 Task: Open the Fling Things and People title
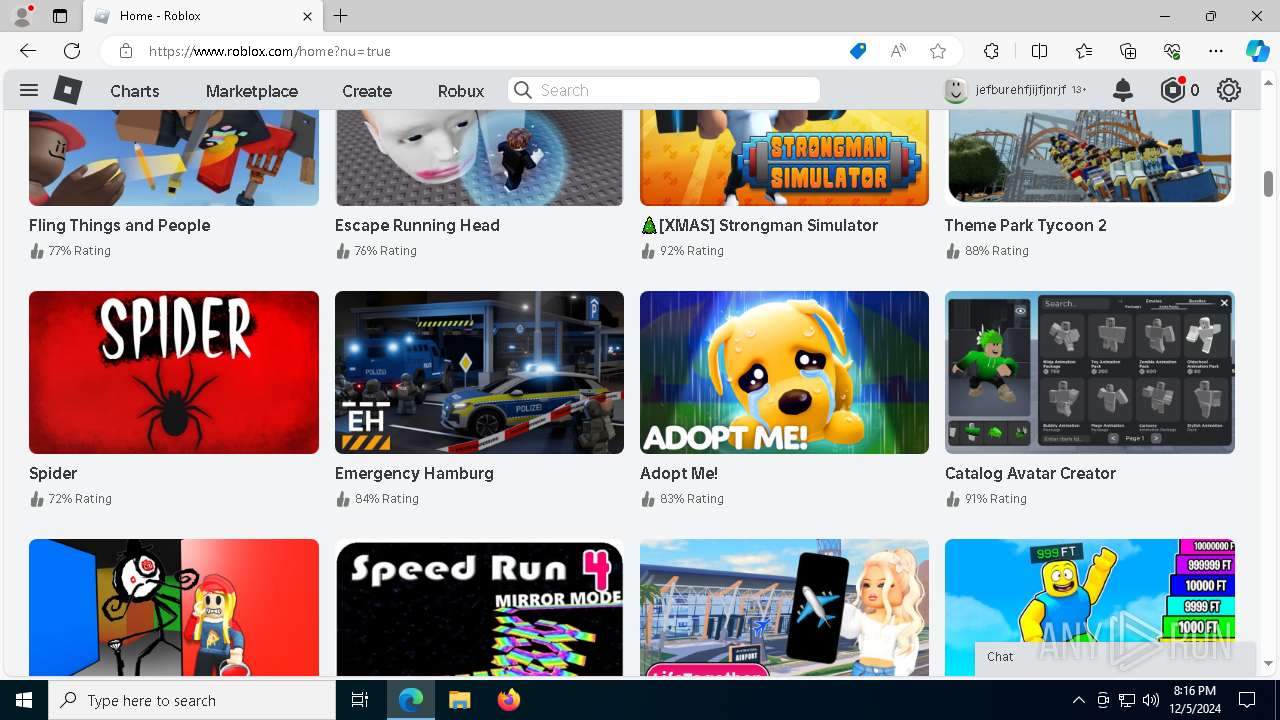pyautogui.click(x=120, y=225)
